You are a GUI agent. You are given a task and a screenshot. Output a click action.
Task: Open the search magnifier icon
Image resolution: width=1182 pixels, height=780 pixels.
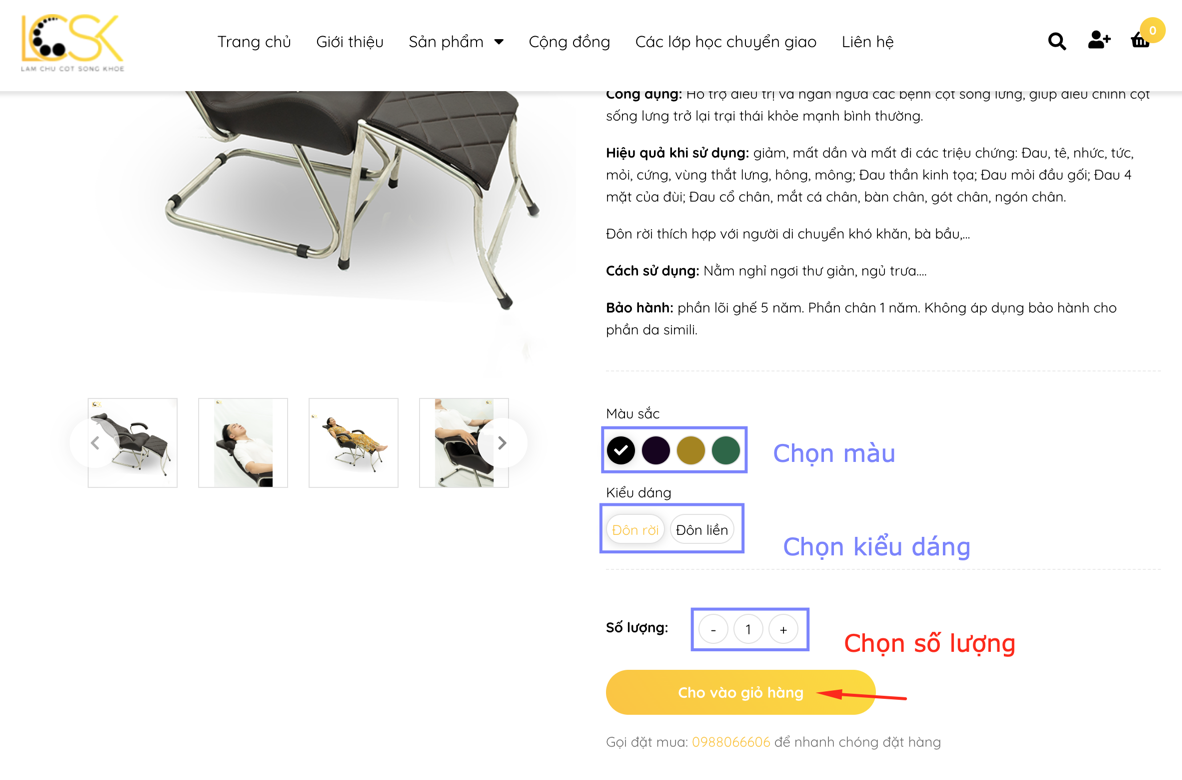pos(1057,41)
